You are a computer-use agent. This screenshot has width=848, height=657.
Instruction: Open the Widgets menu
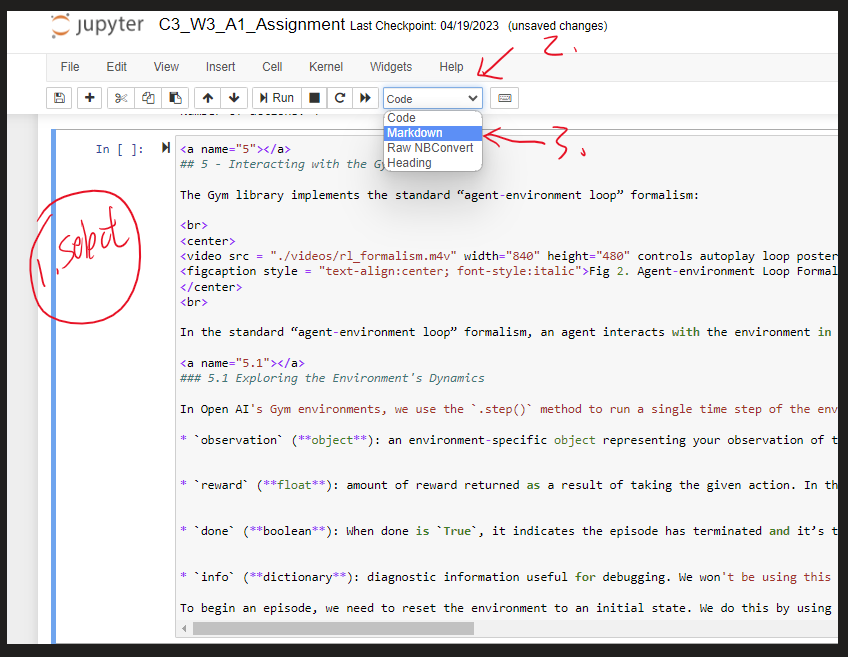coord(390,67)
